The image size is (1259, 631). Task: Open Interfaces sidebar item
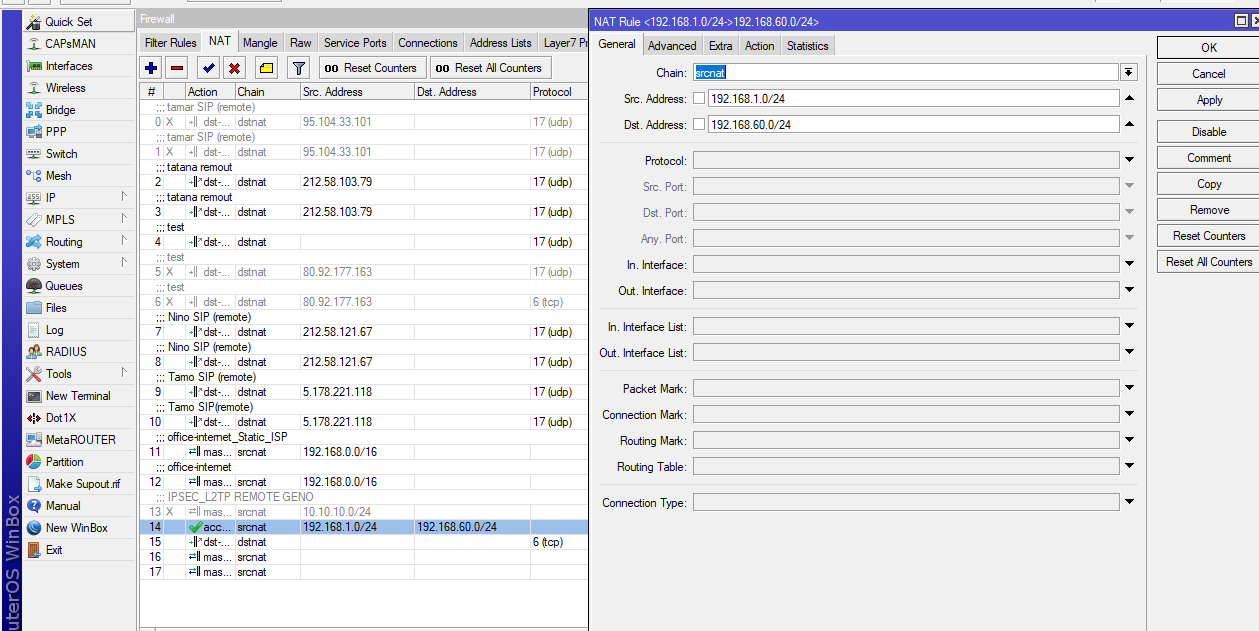click(x=78, y=66)
